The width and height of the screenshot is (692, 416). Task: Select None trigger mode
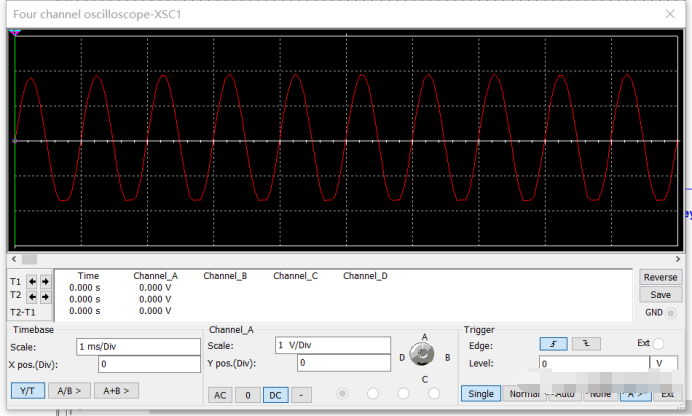(600, 394)
